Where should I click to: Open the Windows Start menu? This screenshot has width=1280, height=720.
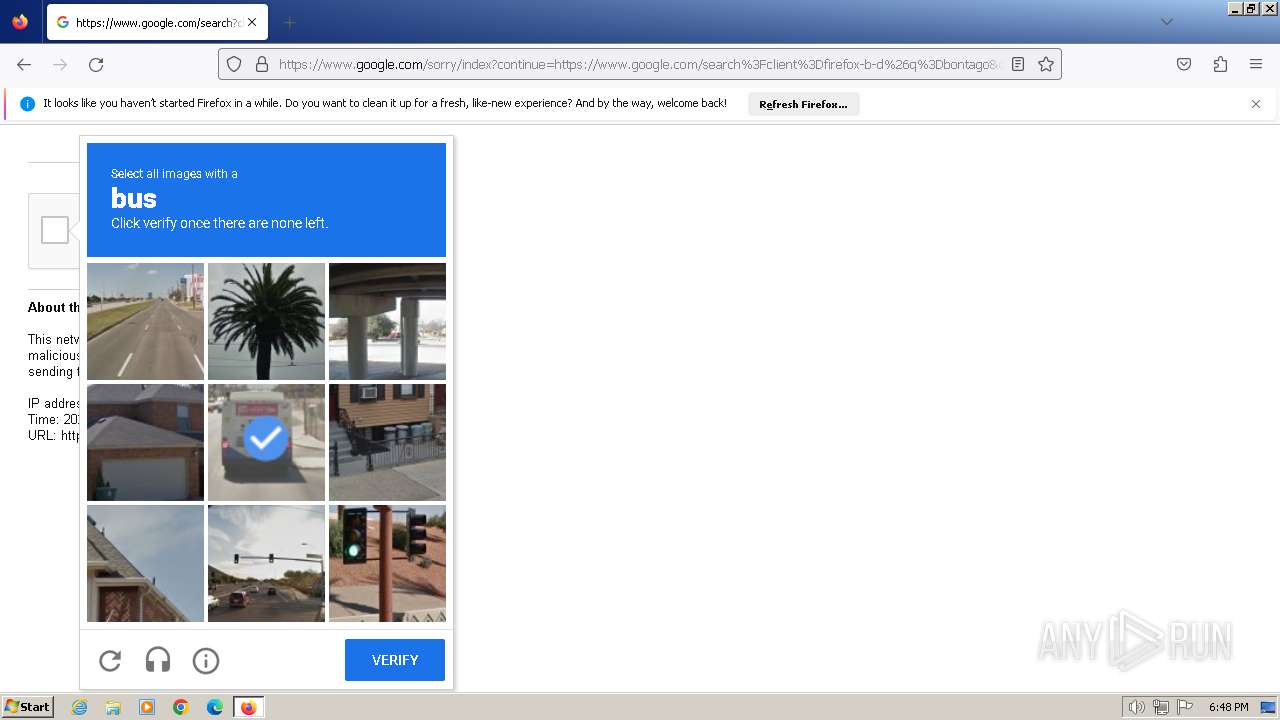point(28,707)
